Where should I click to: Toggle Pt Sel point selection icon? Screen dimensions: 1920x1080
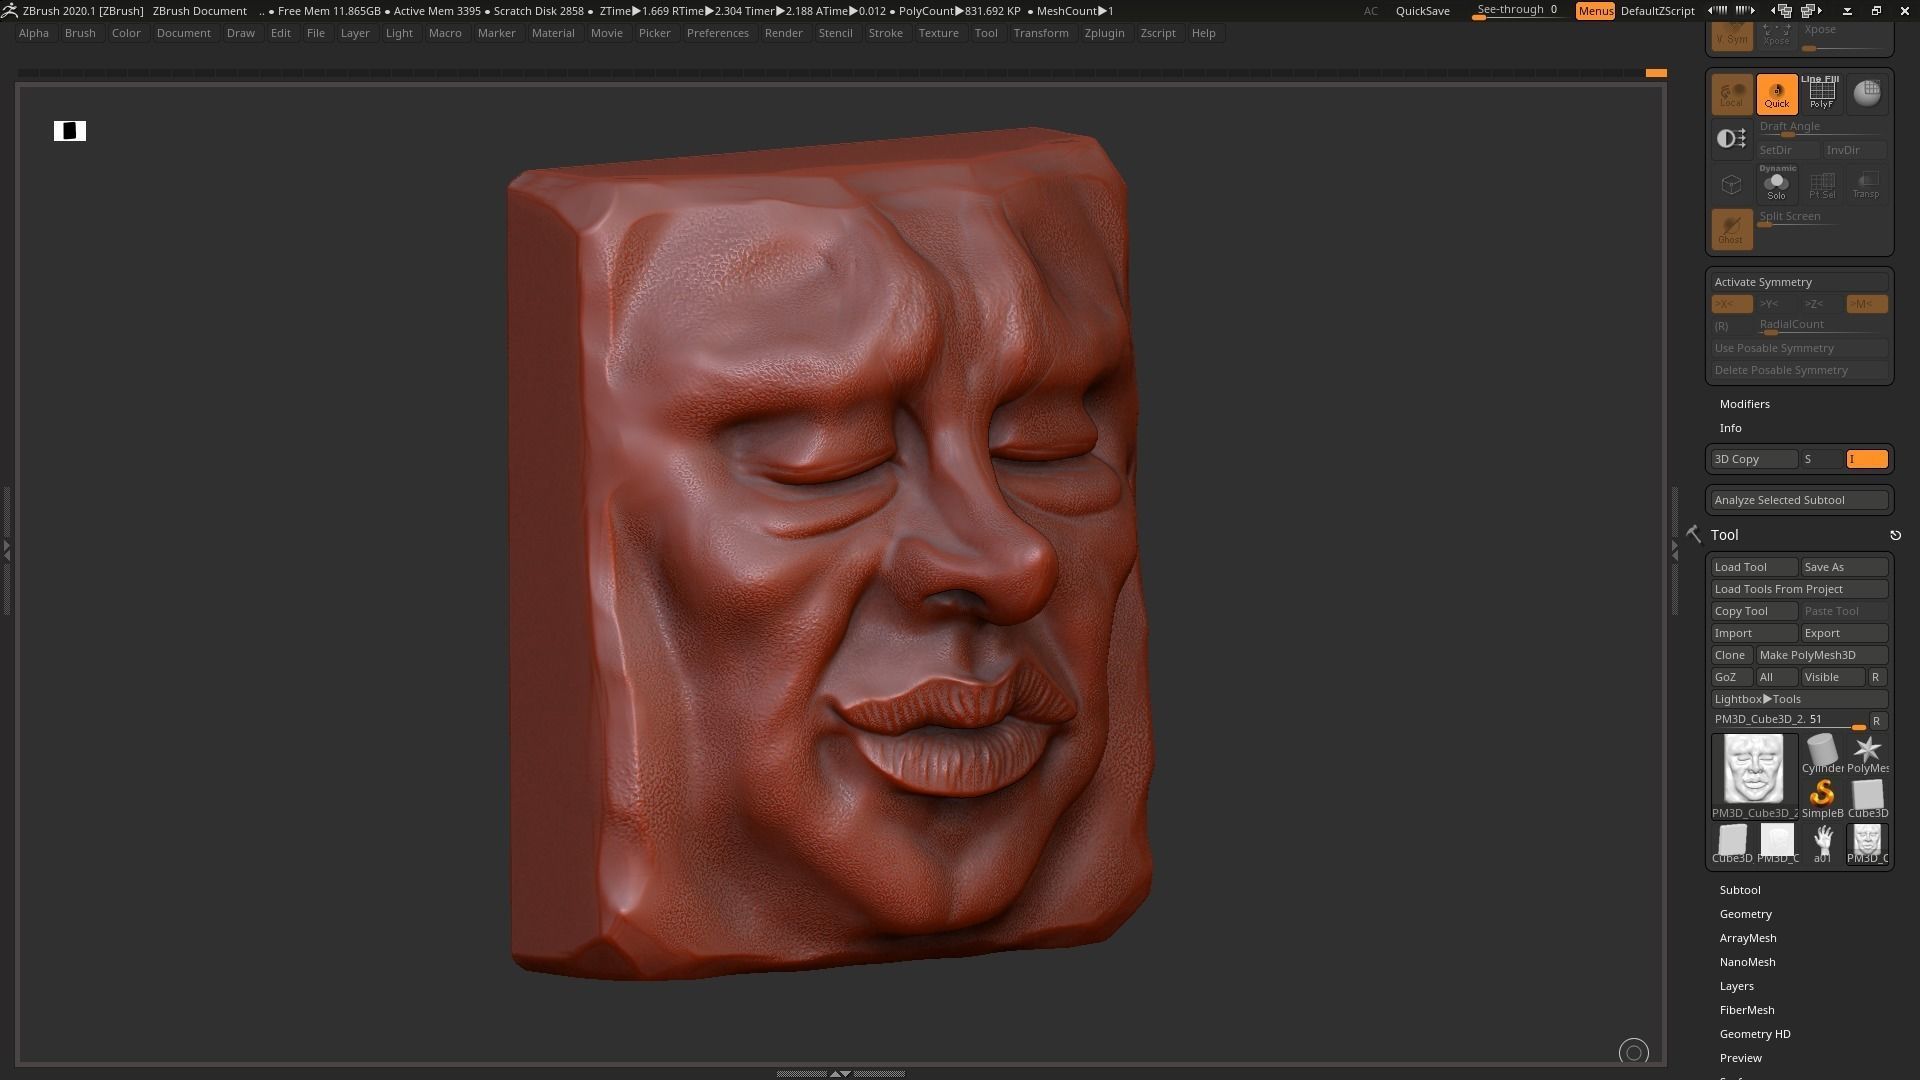click(x=1821, y=184)
